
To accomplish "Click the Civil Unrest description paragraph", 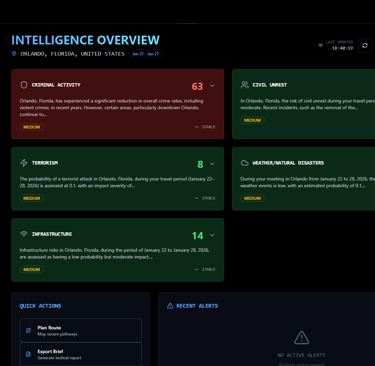I will [x=308, y=104].
